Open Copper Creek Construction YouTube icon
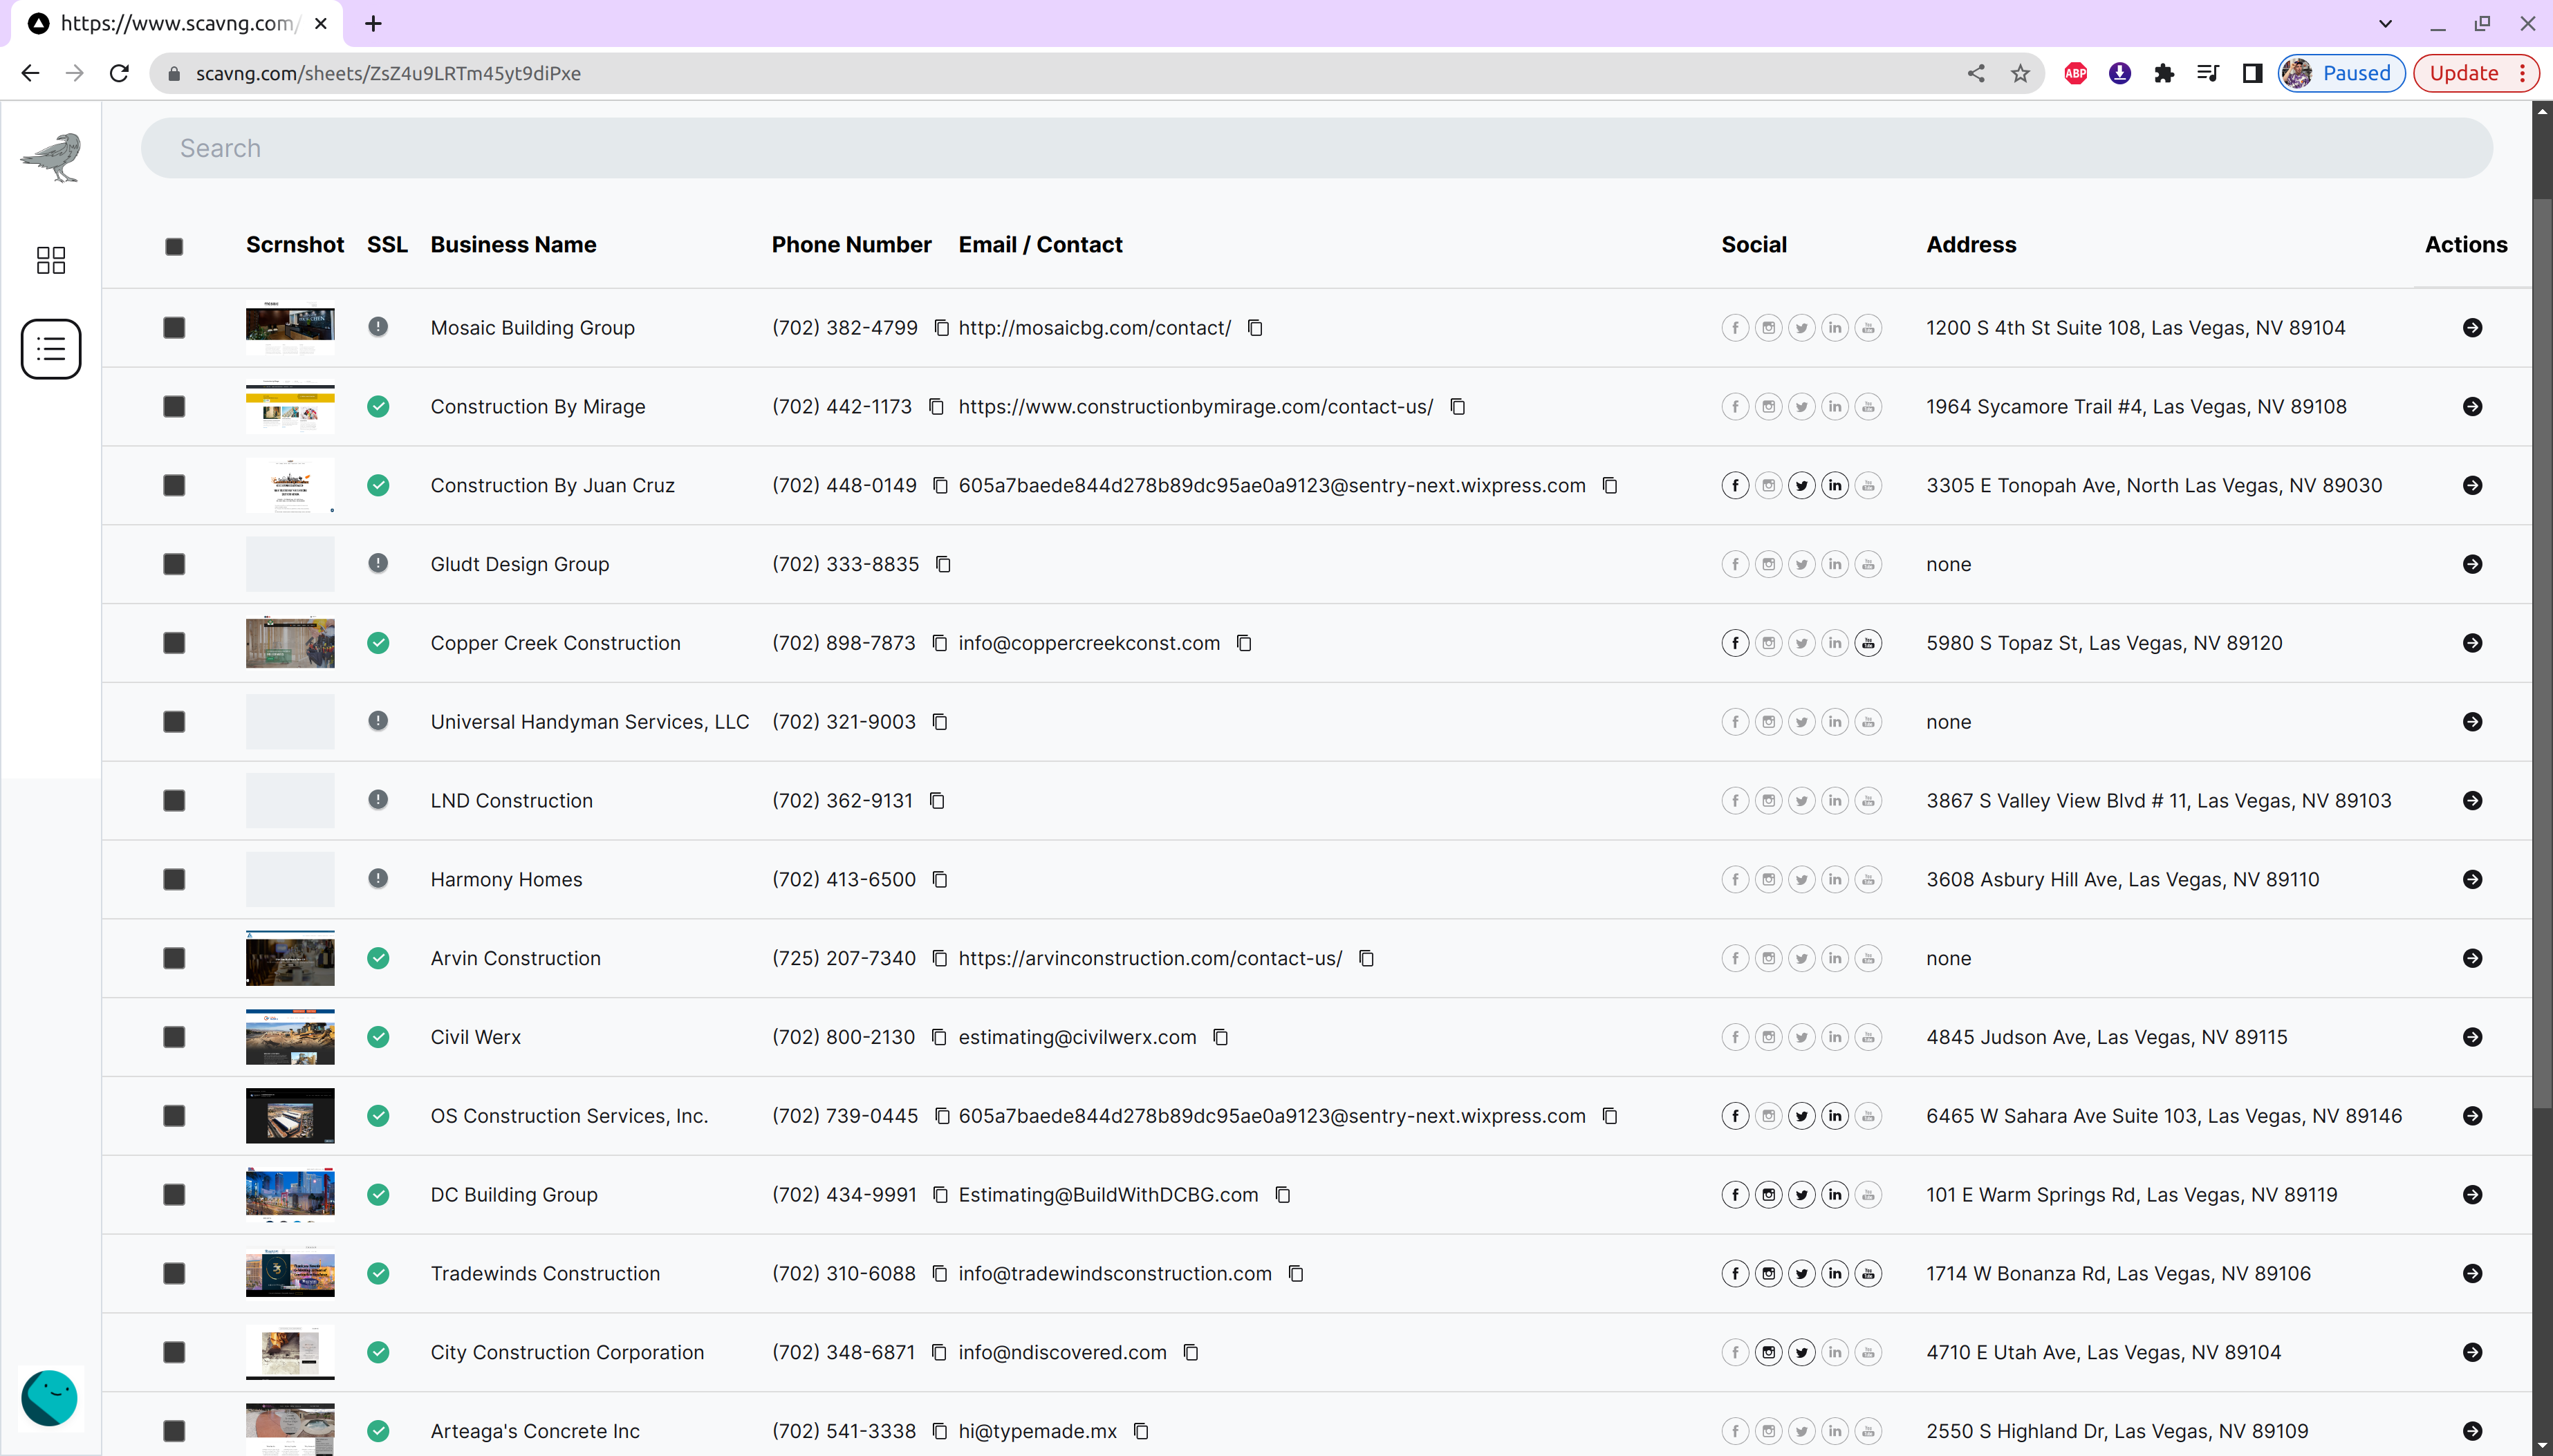The image size is (2553, 1456). pos(1868,643)
